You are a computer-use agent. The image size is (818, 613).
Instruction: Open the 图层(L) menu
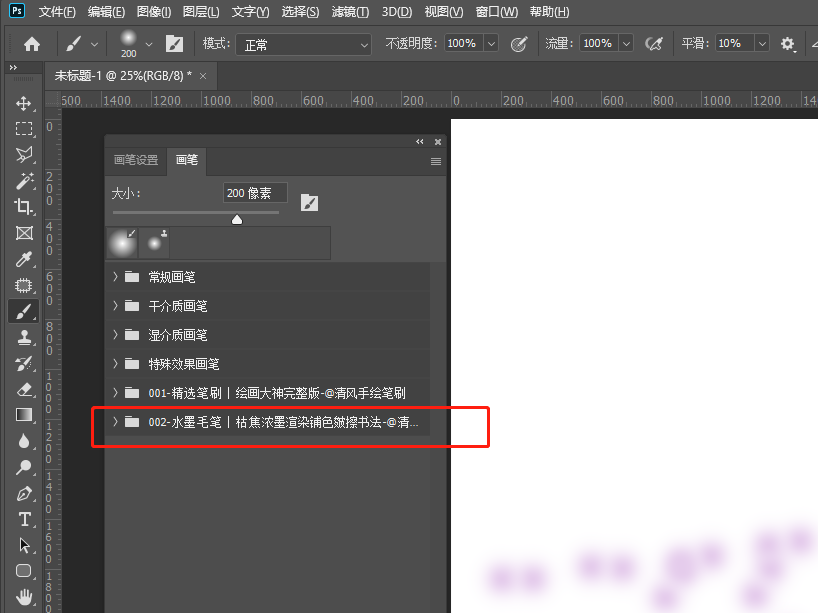201,11
